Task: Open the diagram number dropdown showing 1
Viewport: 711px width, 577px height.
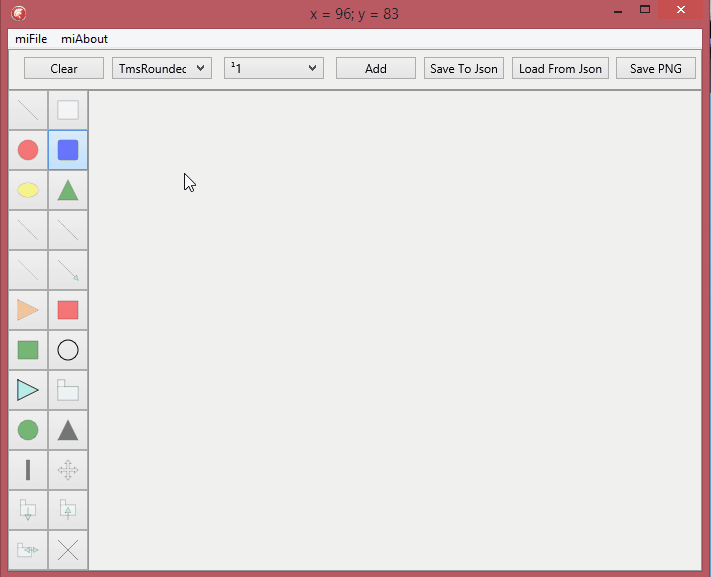Action: click(274, 68)
